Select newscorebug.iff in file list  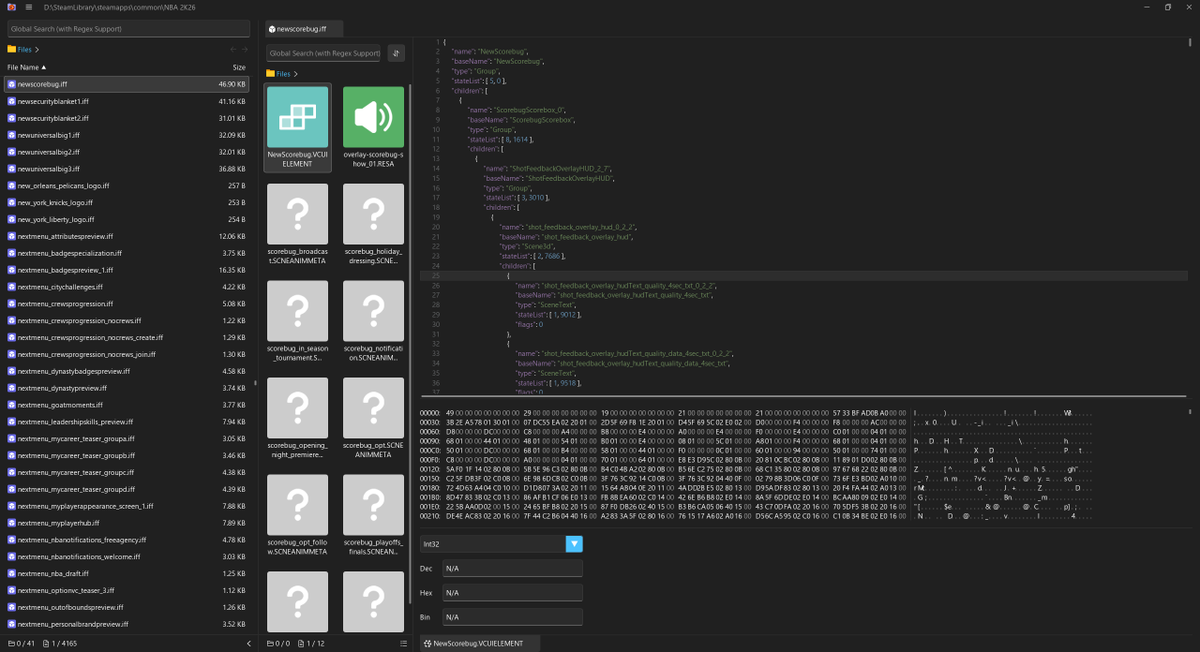128,84
